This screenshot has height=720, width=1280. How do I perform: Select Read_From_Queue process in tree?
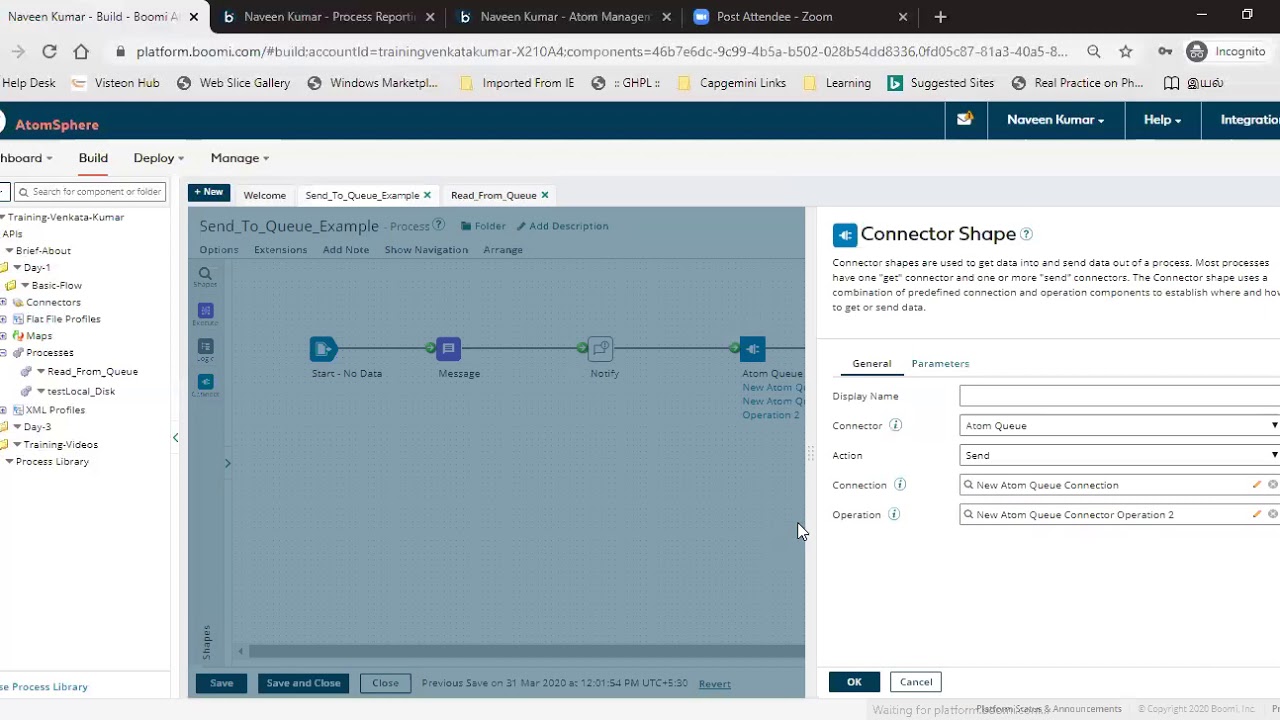coord(92,372)
